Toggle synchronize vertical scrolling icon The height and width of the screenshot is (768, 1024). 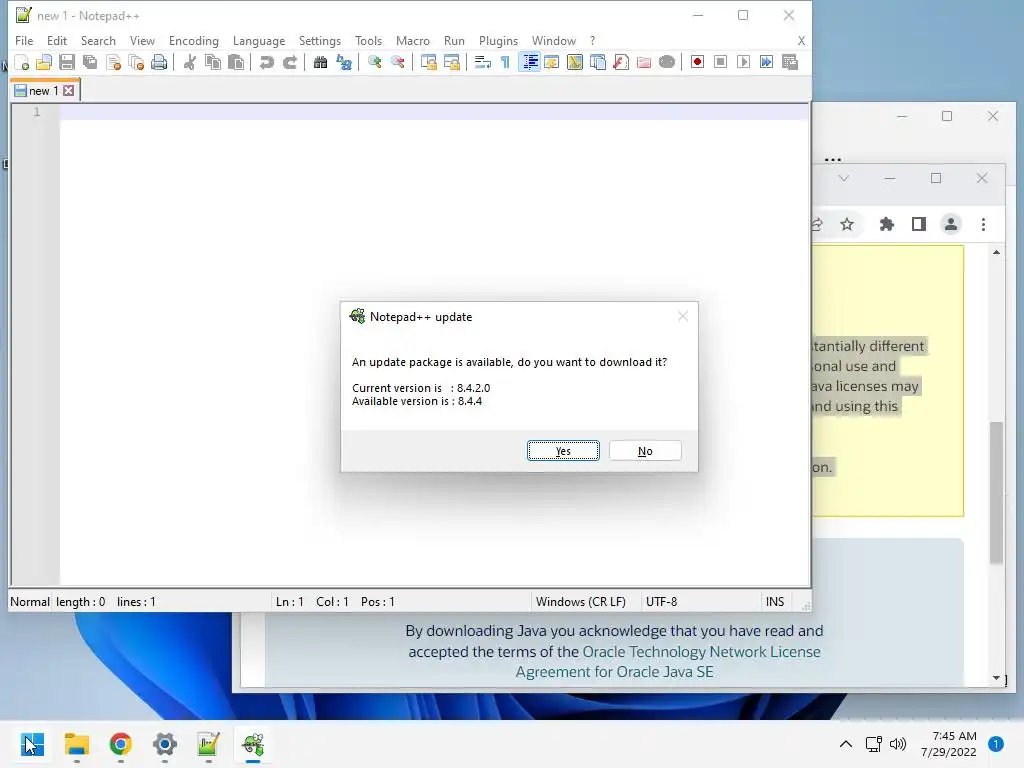point(428,62)
